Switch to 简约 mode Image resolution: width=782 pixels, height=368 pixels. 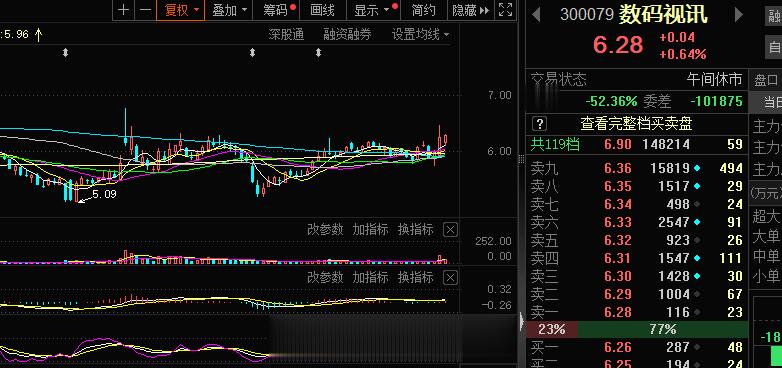click(423, 10)
